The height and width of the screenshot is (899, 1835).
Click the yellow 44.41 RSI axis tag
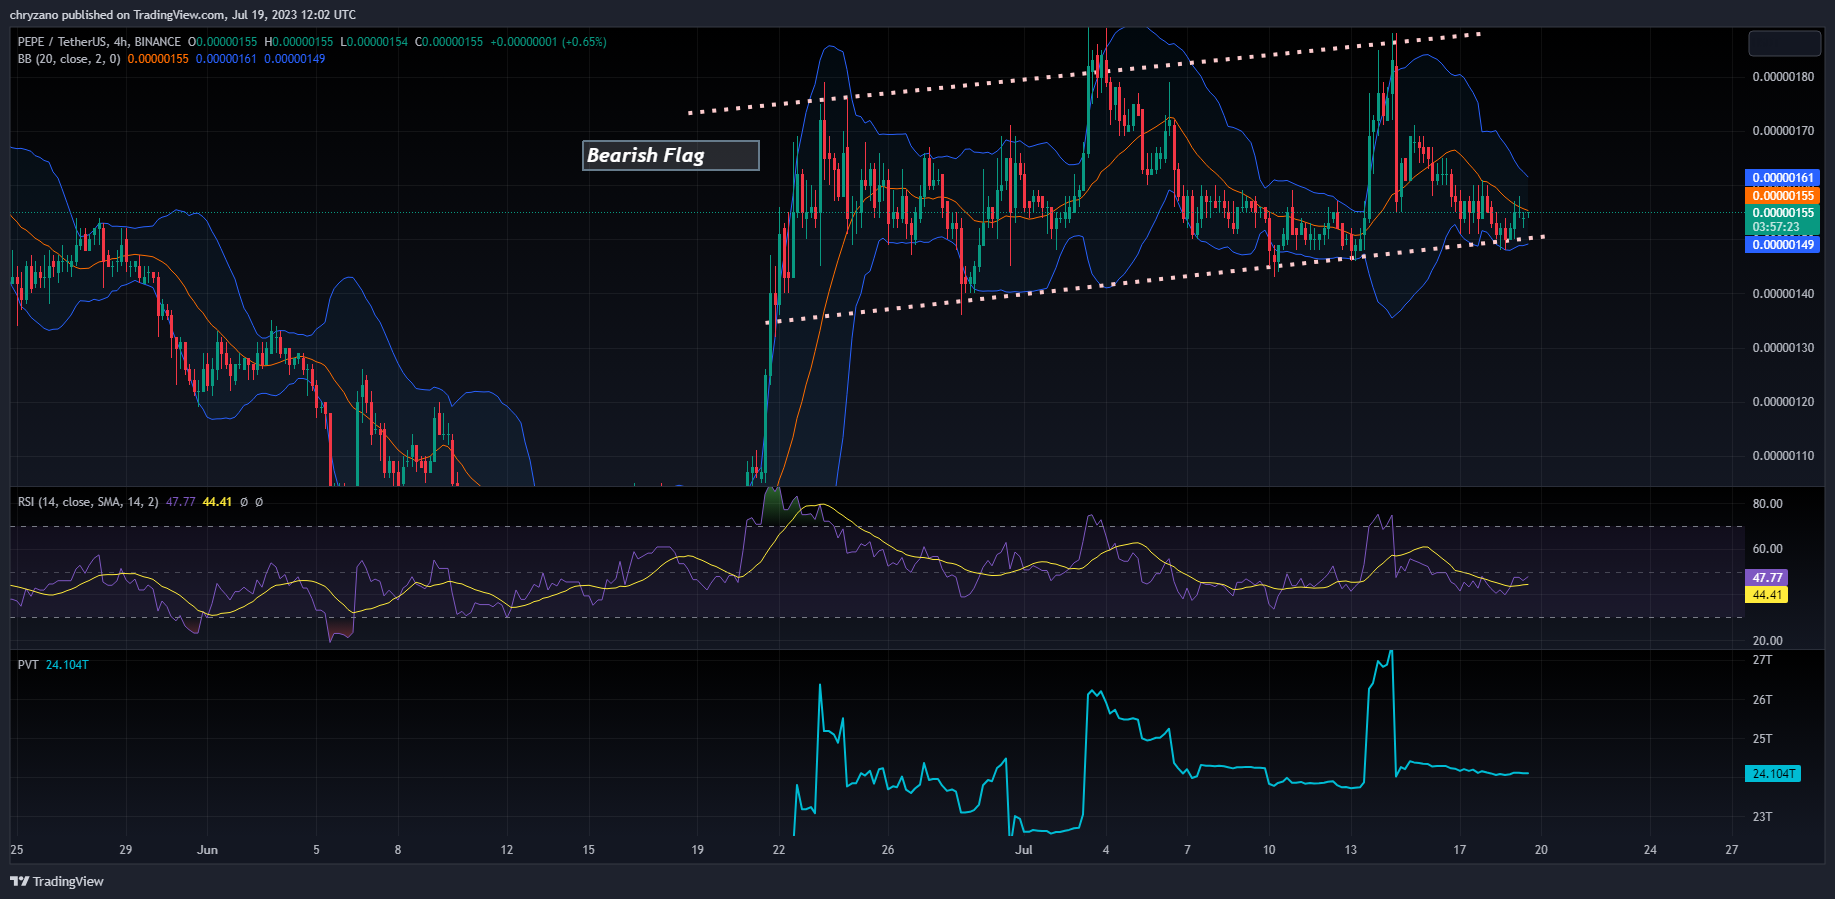tap(1766, 595)
